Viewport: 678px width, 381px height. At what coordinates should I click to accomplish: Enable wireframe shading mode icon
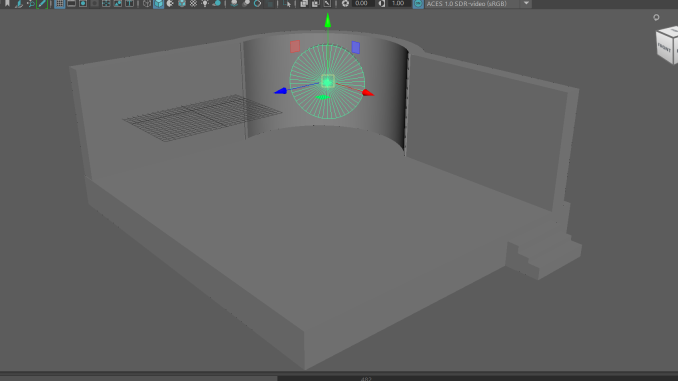[x=147, y=3]
